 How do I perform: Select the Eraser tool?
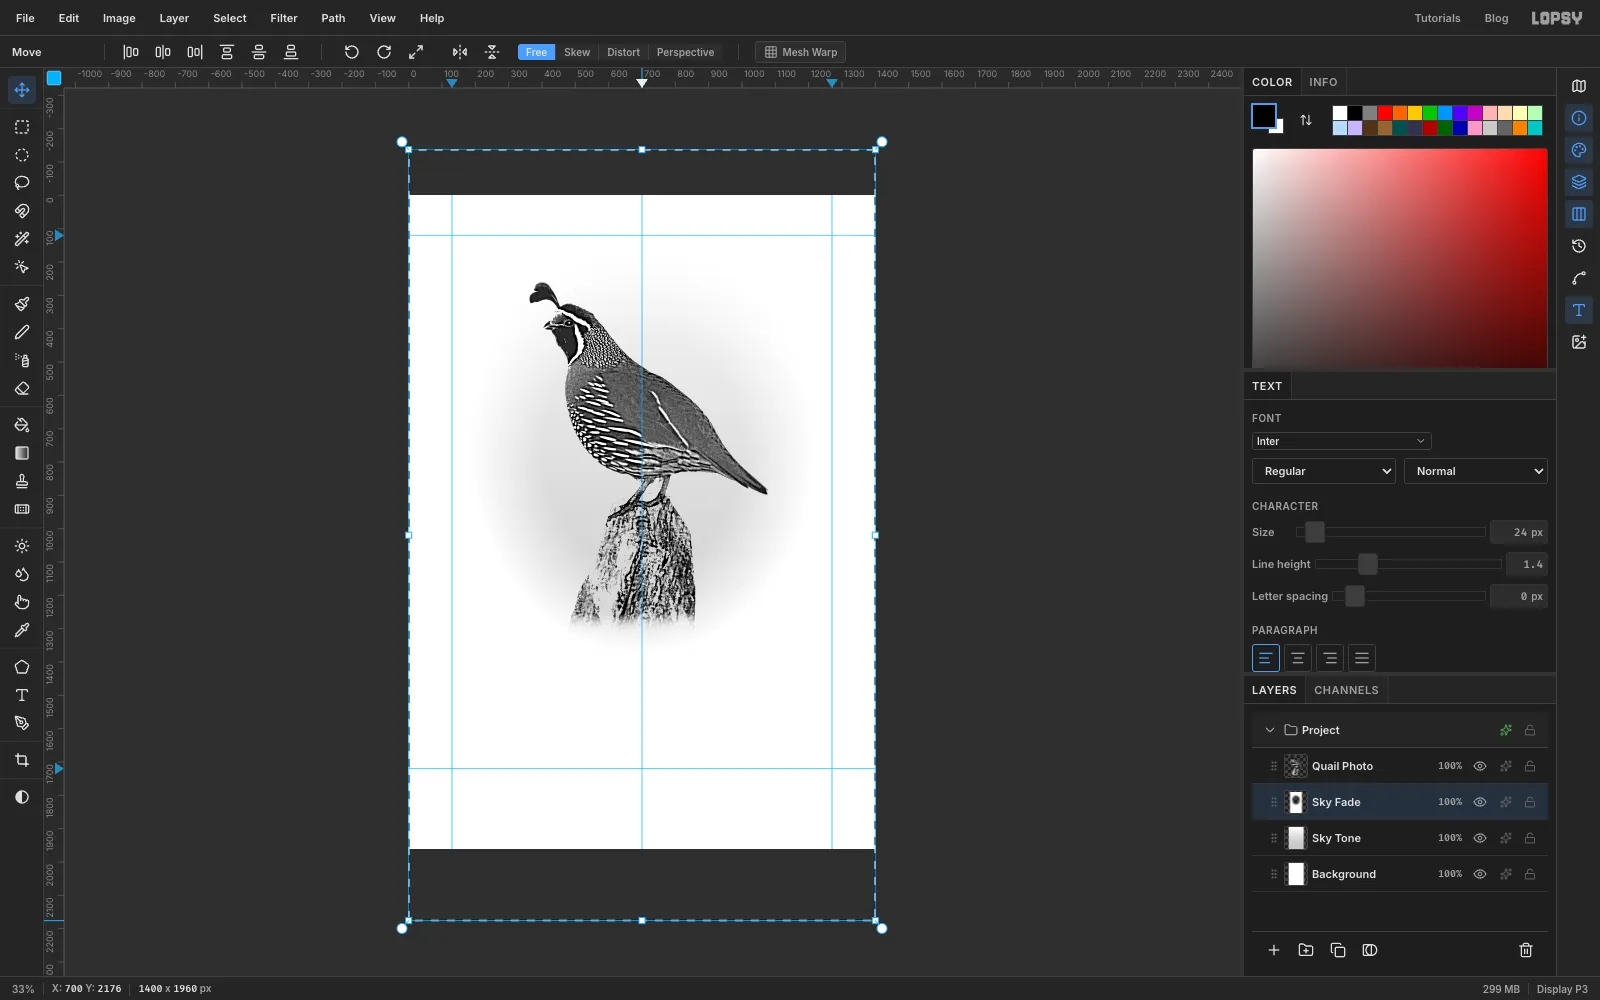[22, 389]
